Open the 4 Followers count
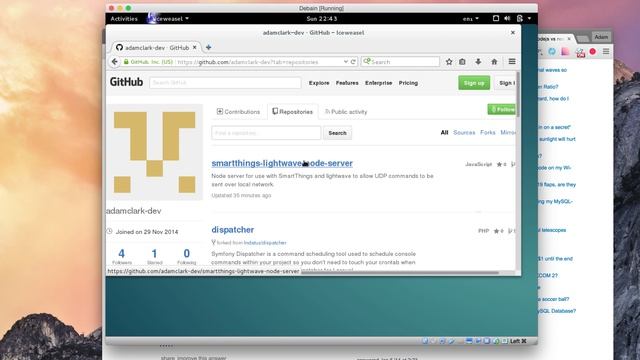 point(122,257)
